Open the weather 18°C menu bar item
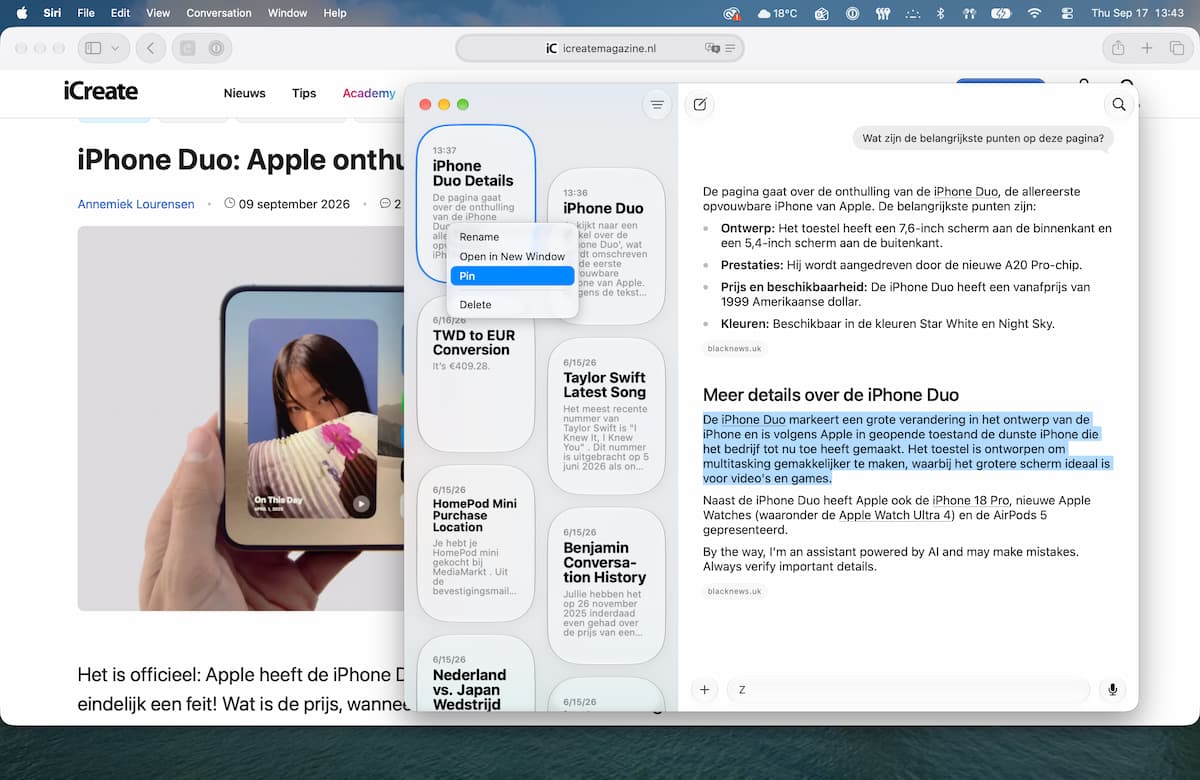 tap(778, 13)
